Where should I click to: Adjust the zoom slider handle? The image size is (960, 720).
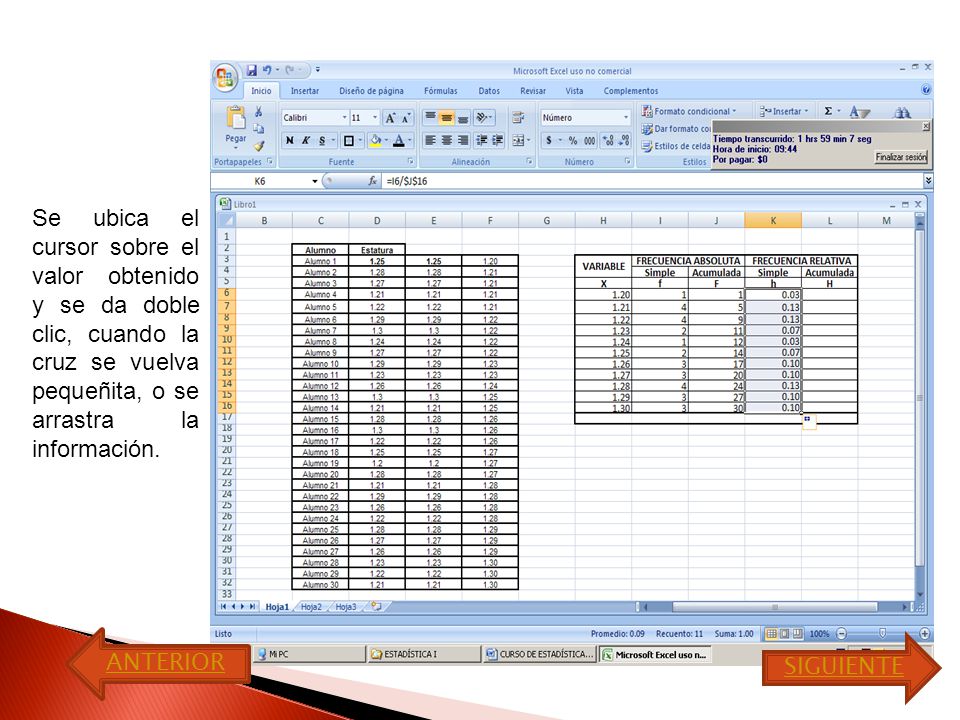point(883,634)
